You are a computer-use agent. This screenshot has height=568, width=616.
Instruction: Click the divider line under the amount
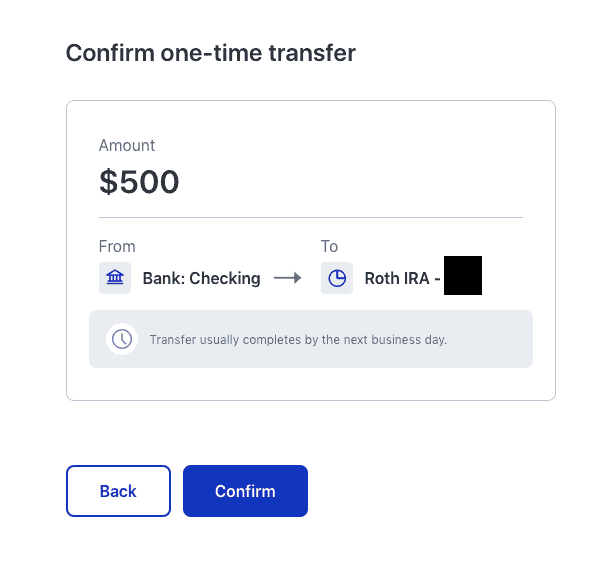click(310, 217)
